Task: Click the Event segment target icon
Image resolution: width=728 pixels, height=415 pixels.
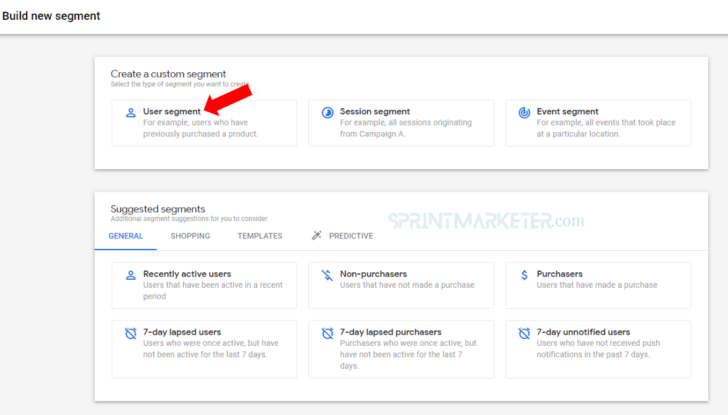Action: pos(524,113)
